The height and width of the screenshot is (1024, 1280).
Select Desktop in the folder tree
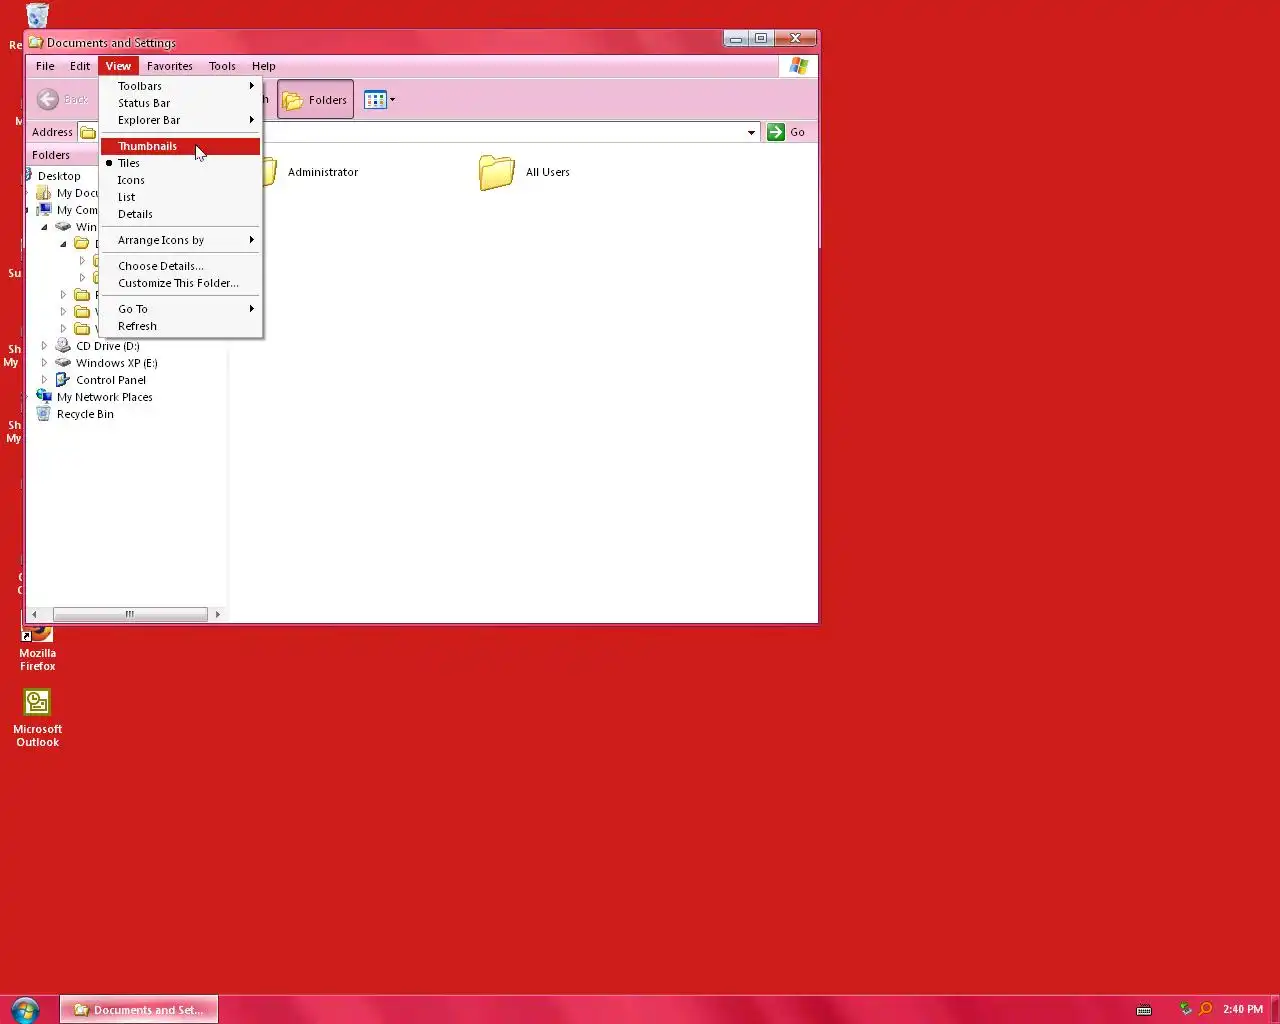click(59, 176)
